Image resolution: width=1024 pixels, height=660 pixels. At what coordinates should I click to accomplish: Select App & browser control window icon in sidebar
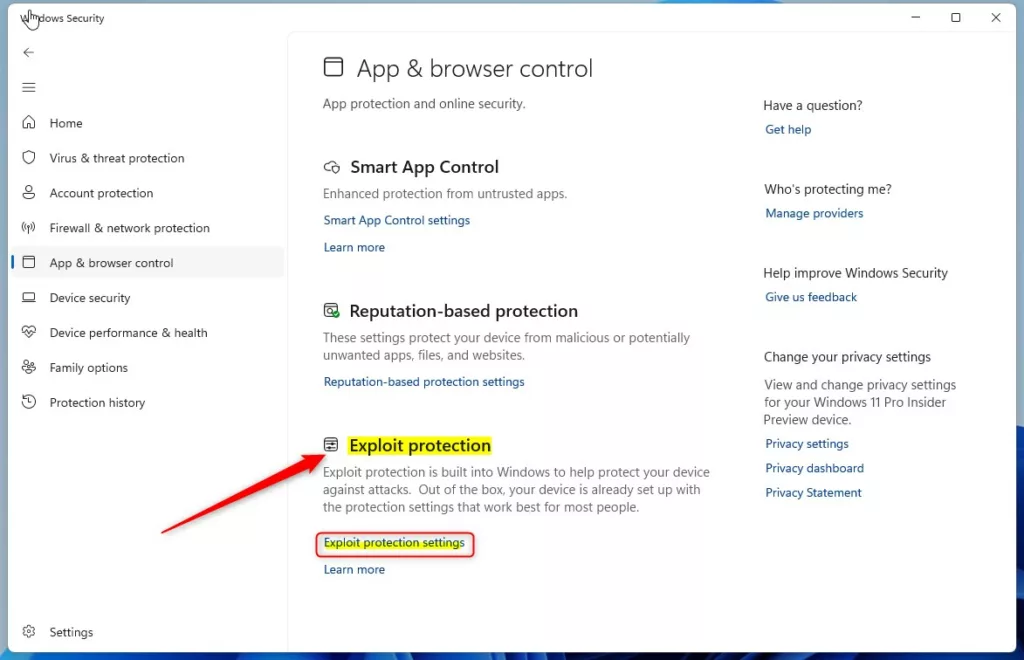coord(29,262)
